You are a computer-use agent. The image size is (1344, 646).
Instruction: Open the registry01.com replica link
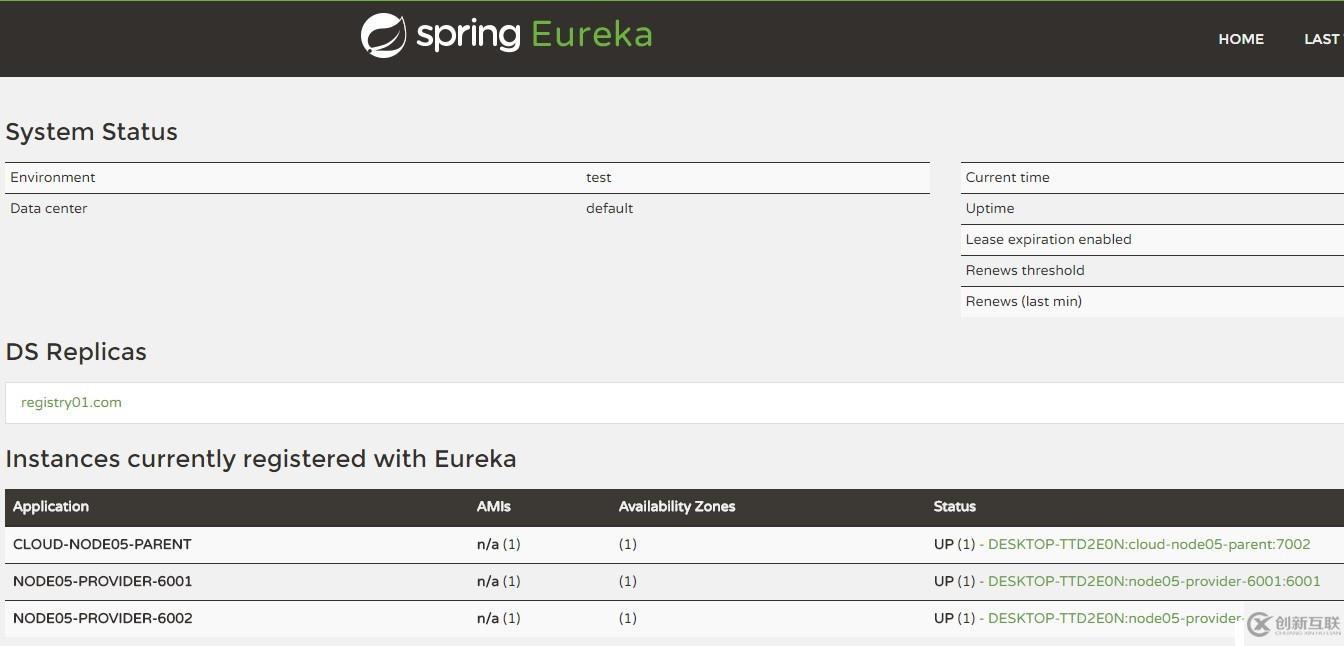71,402
